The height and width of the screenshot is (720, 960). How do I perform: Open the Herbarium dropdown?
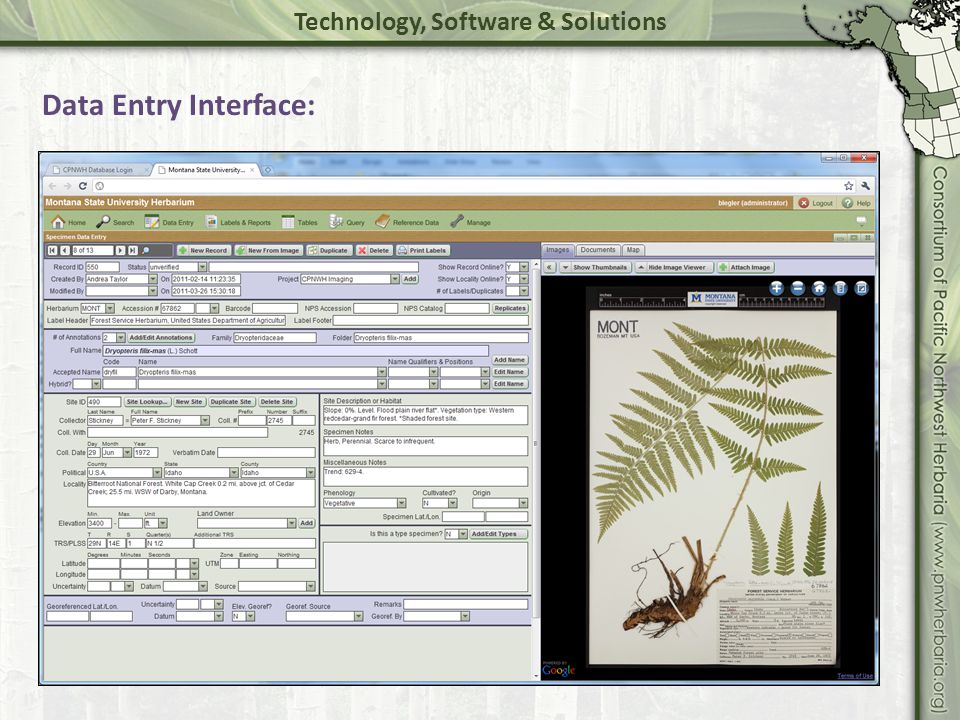pos(110,309)
